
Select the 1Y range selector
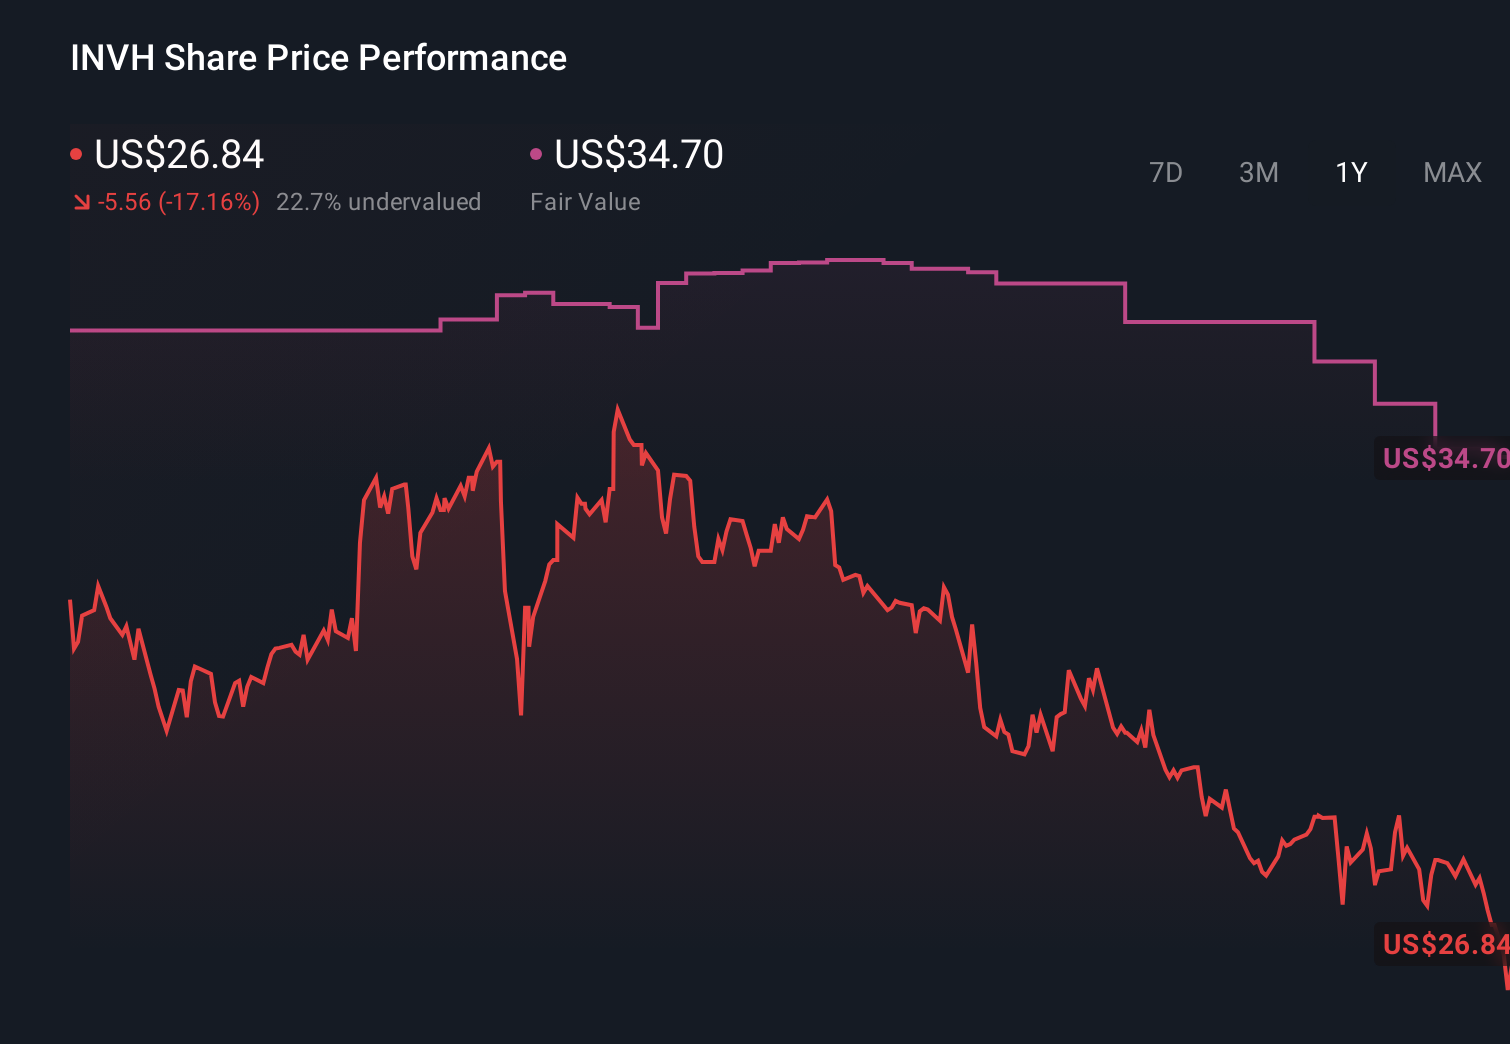[x=1350, y=172]
